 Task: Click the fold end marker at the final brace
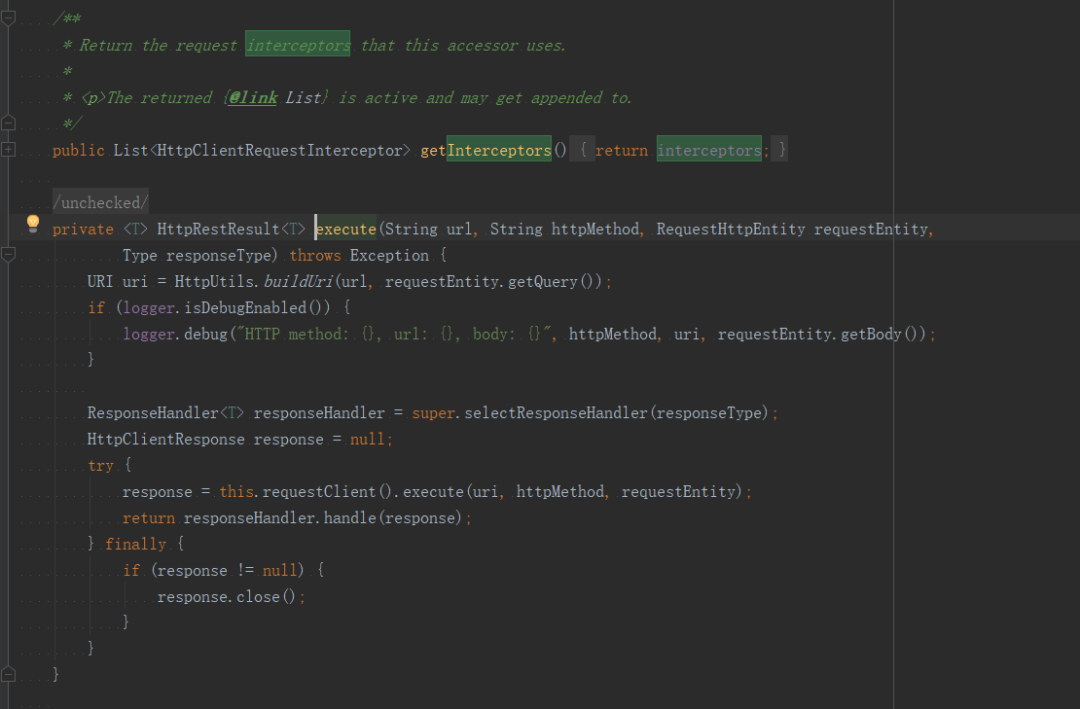[8, 674]
